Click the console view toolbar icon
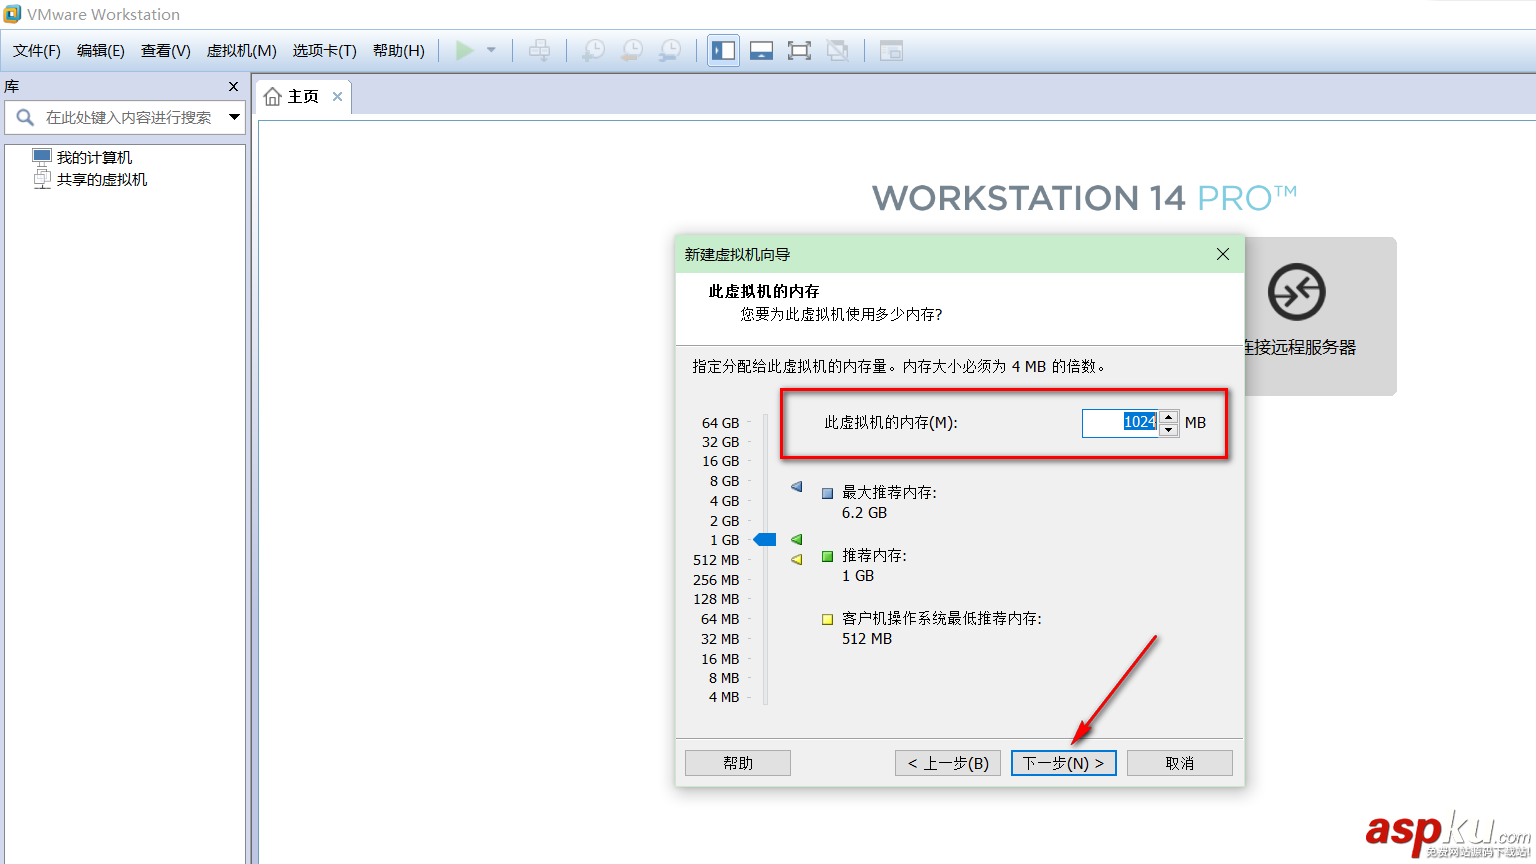The height and width of the screenshot is (864, 1536). coord(891,50)
